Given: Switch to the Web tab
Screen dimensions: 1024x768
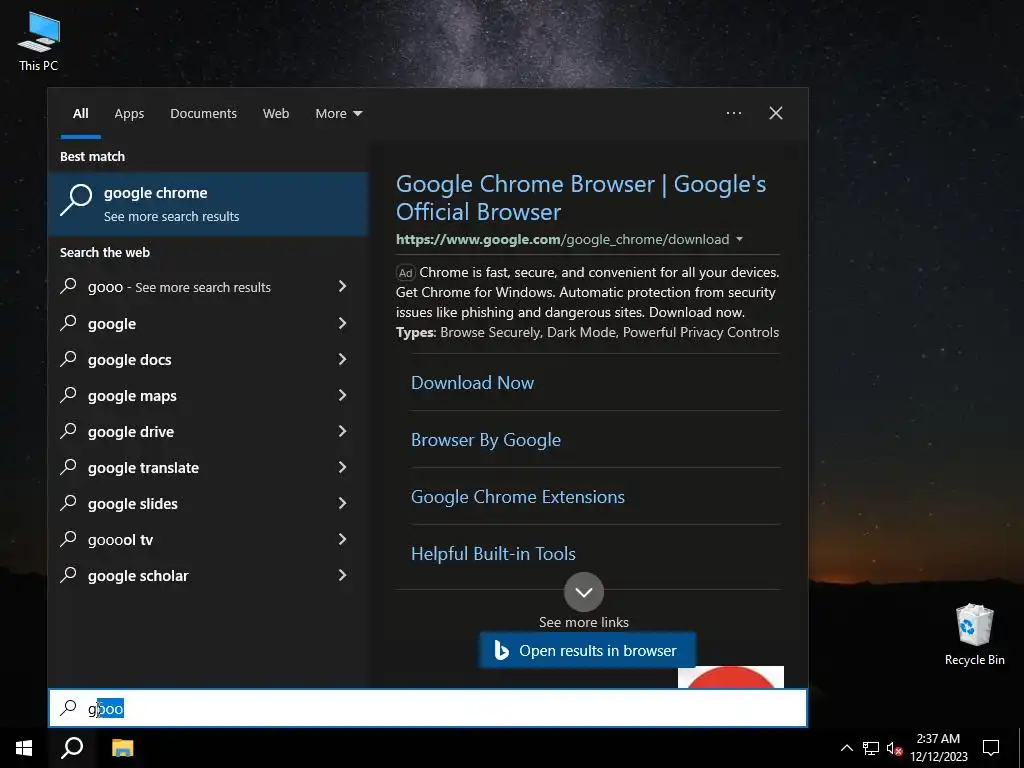Looking at the screenshot, I should coord(276,114).
